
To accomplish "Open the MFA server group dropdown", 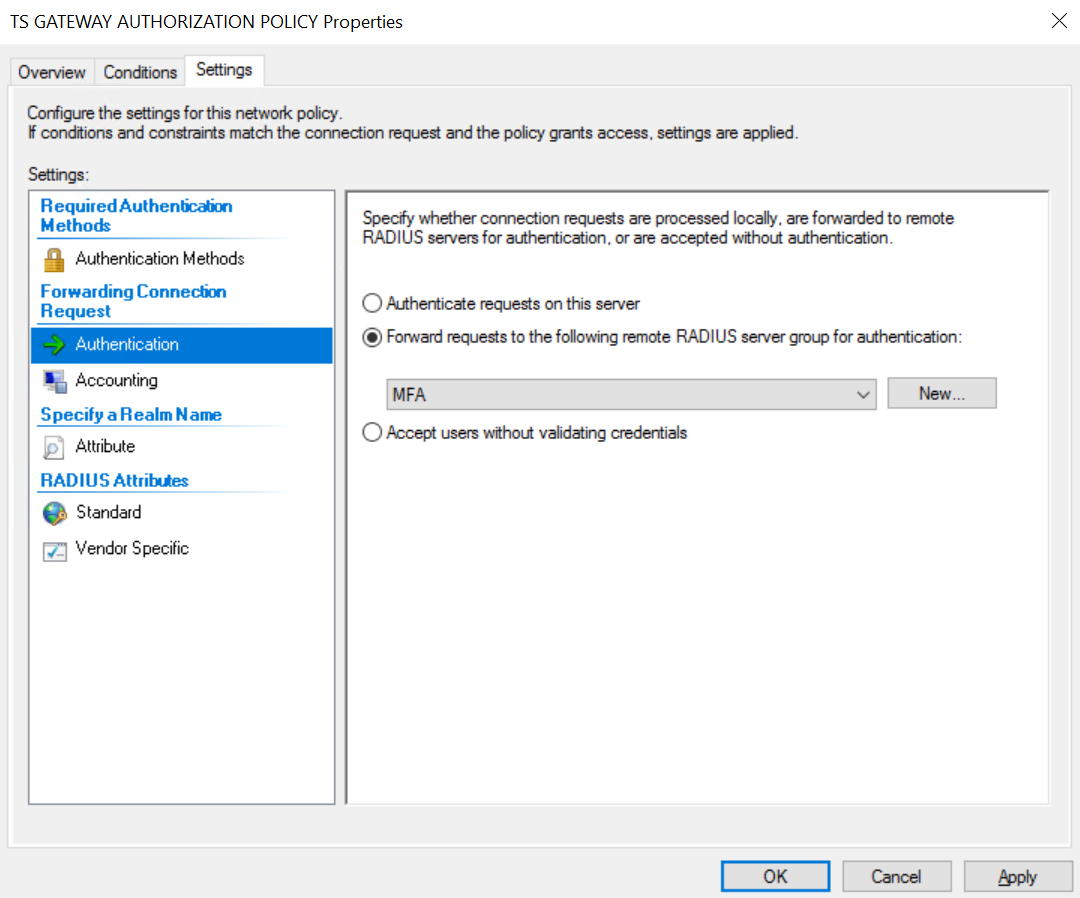I will click(862, 393).
